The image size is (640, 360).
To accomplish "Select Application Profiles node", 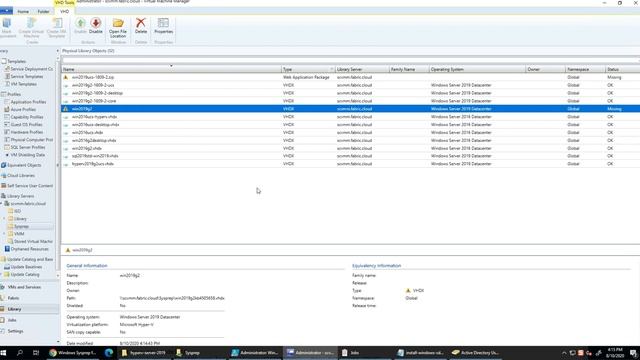I will (x=25, y=102).
